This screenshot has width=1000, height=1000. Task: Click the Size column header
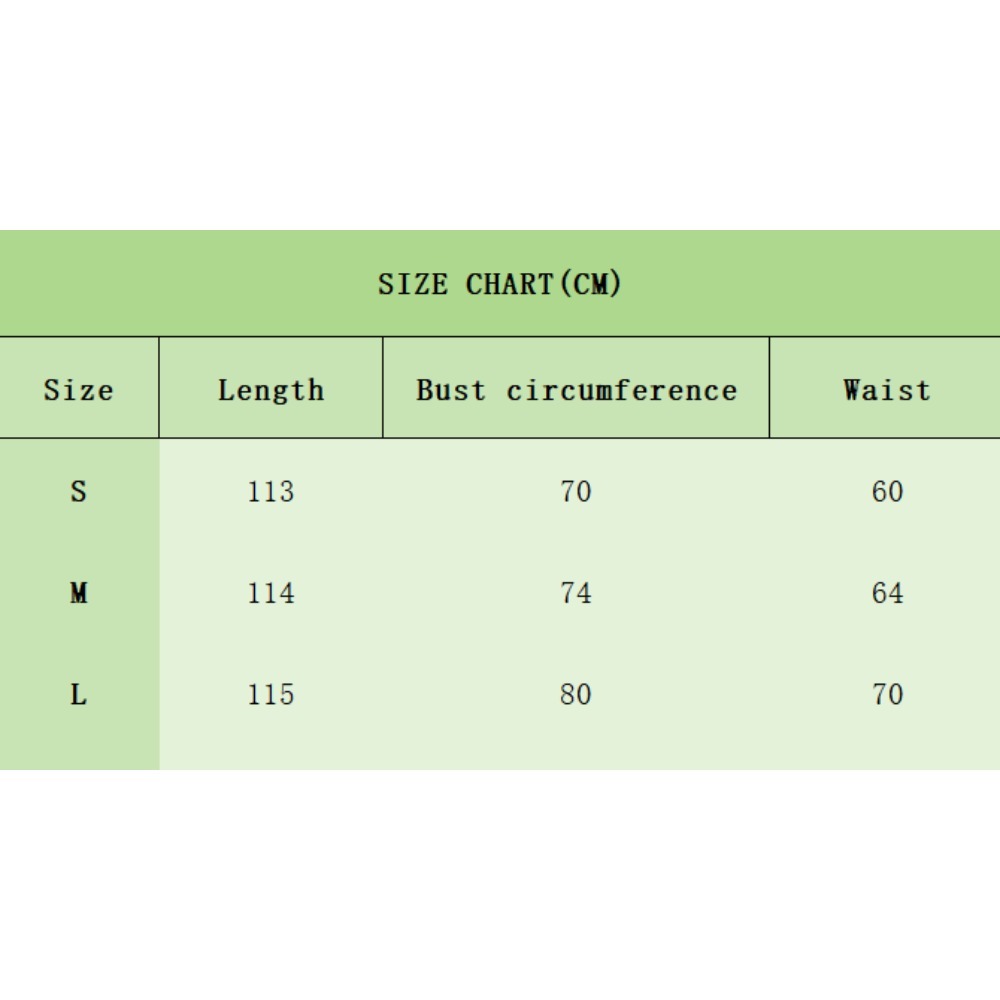pos(78,390)
